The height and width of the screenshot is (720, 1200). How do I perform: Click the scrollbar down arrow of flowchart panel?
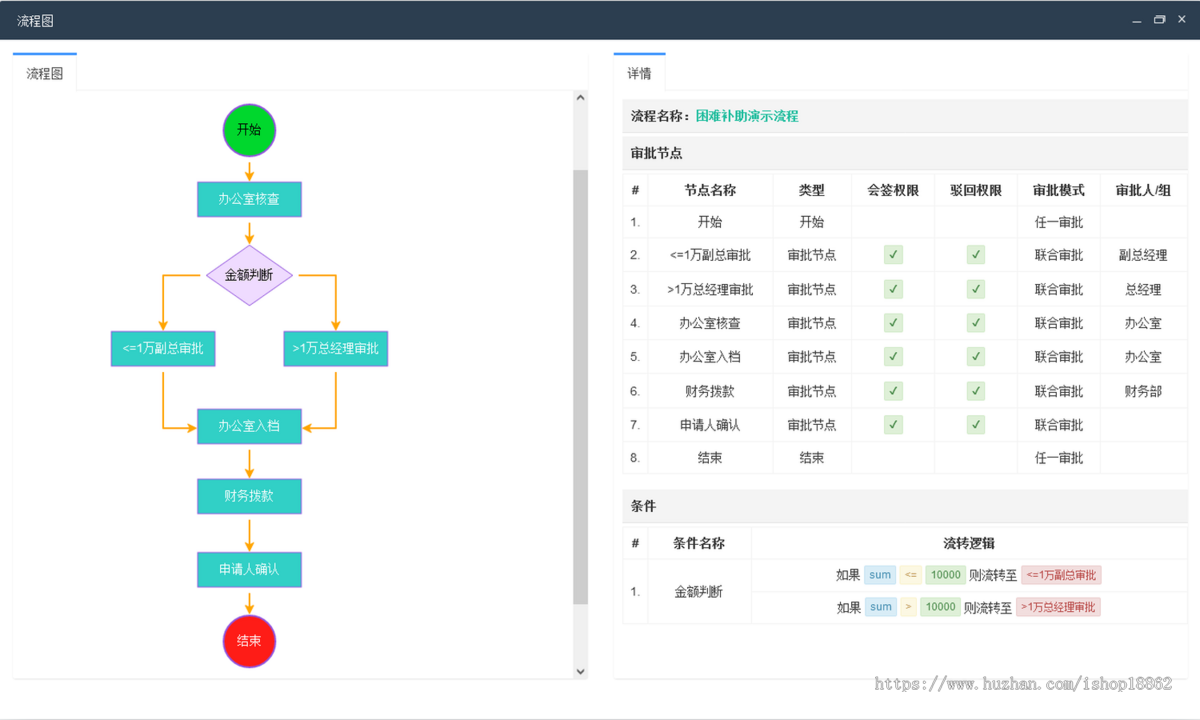(581, 671)
